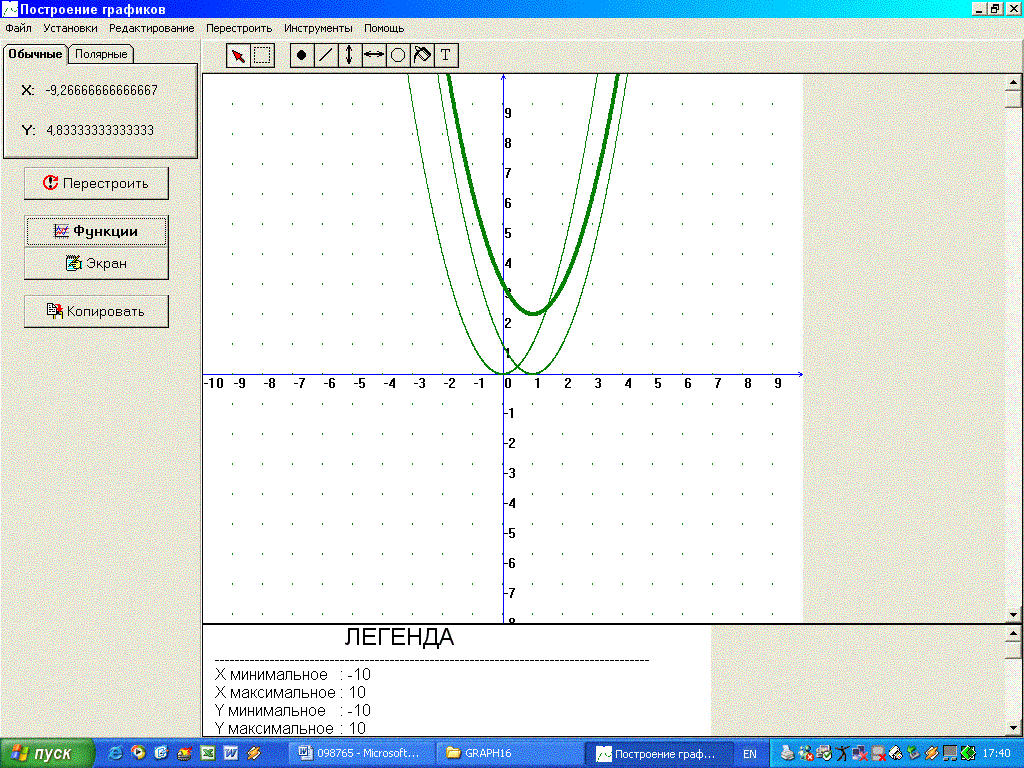Pick the diagonal line drawing tool
The width and height of the screenshot is (1024, 768).
click(325, 56)
